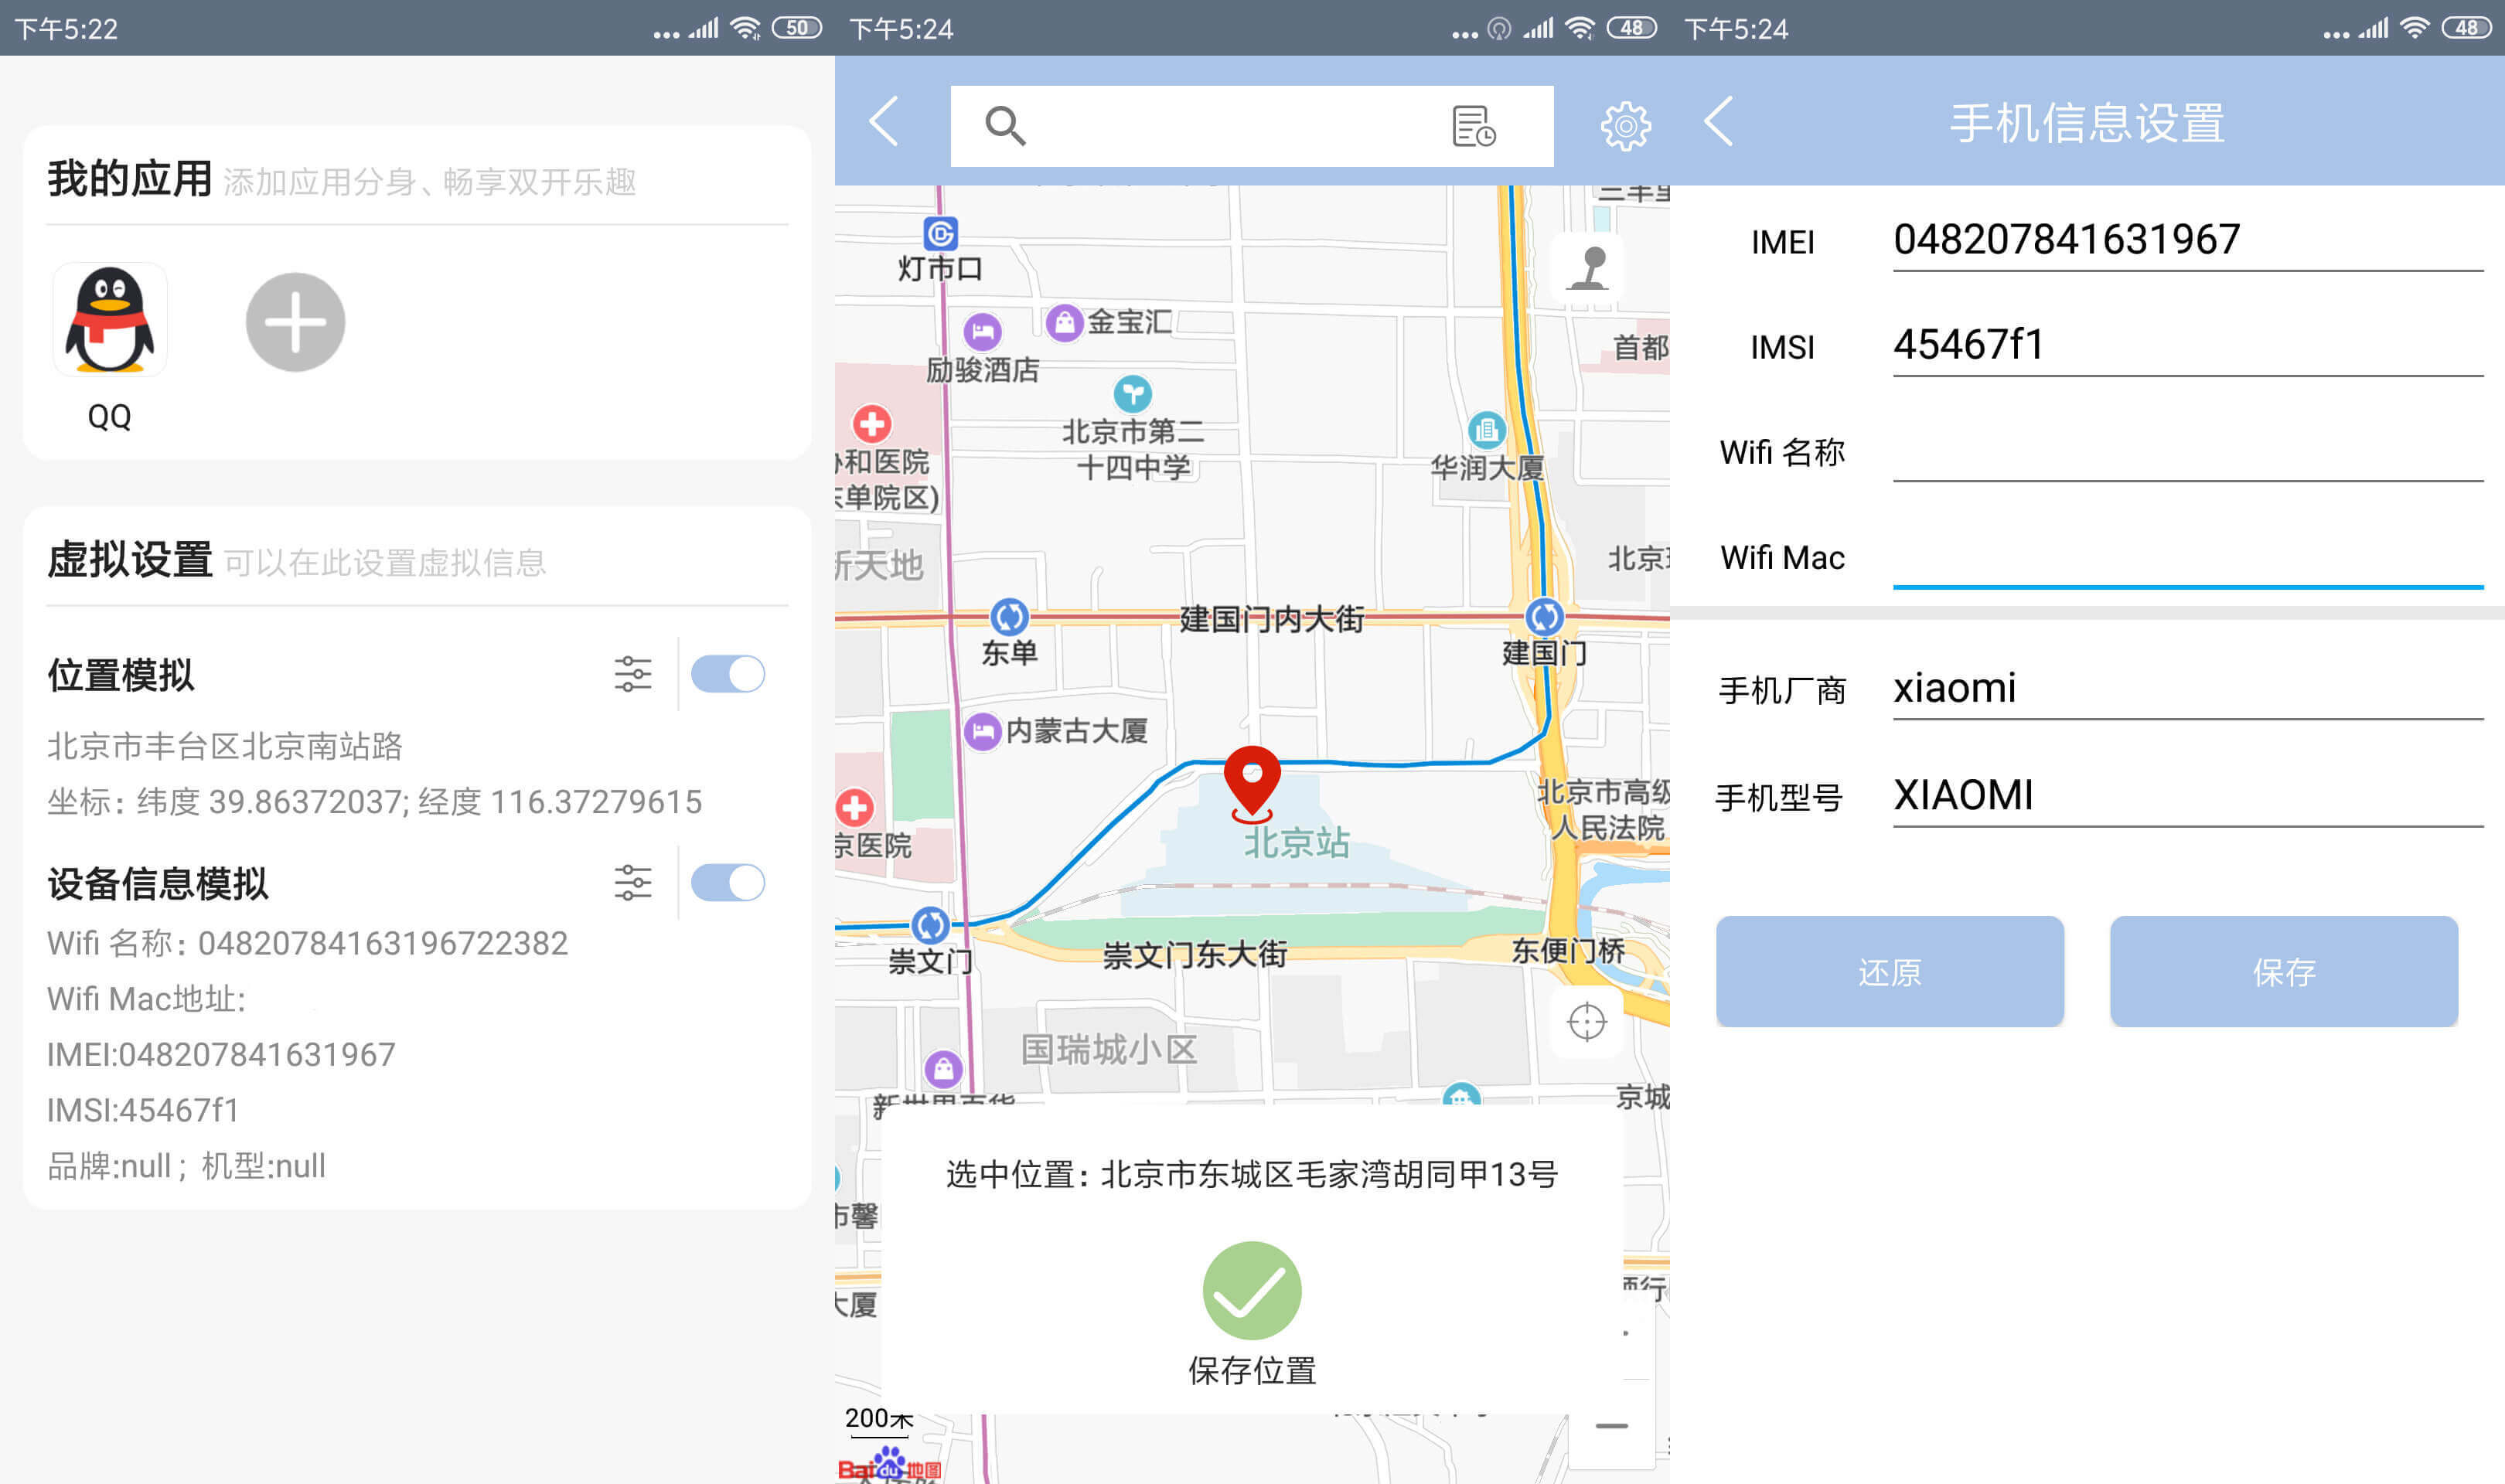Toggle the 设备信息模拟 switch
Viewport: 2505px width, 1484px height.
[728, 883]
